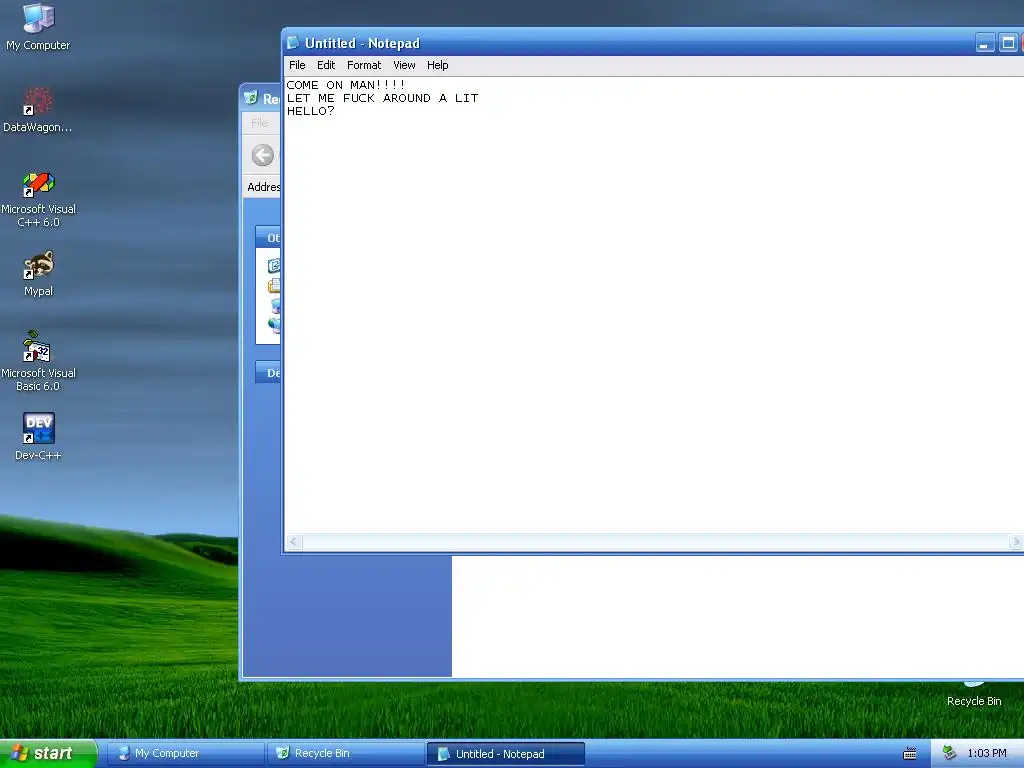
Task: Open the My Computer desktop icon
Action: [38, 27]
